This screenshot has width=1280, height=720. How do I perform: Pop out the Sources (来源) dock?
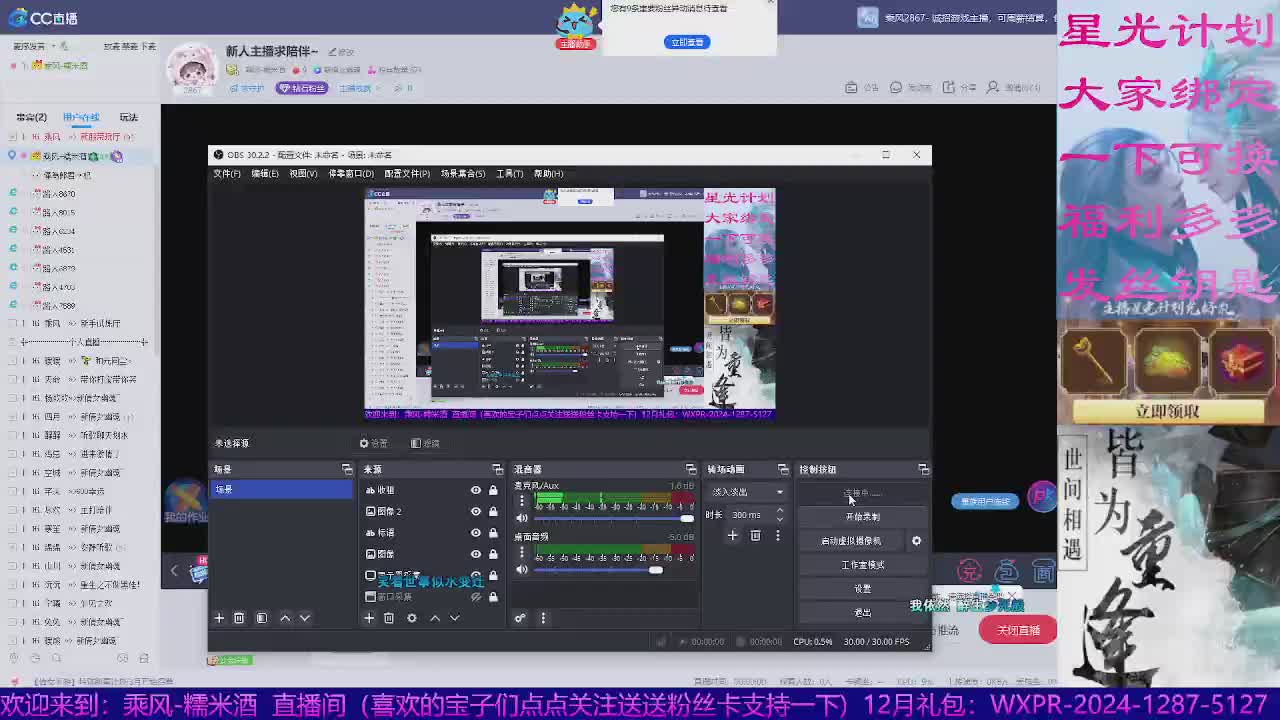pyautogui.click(x=497, y=469)
